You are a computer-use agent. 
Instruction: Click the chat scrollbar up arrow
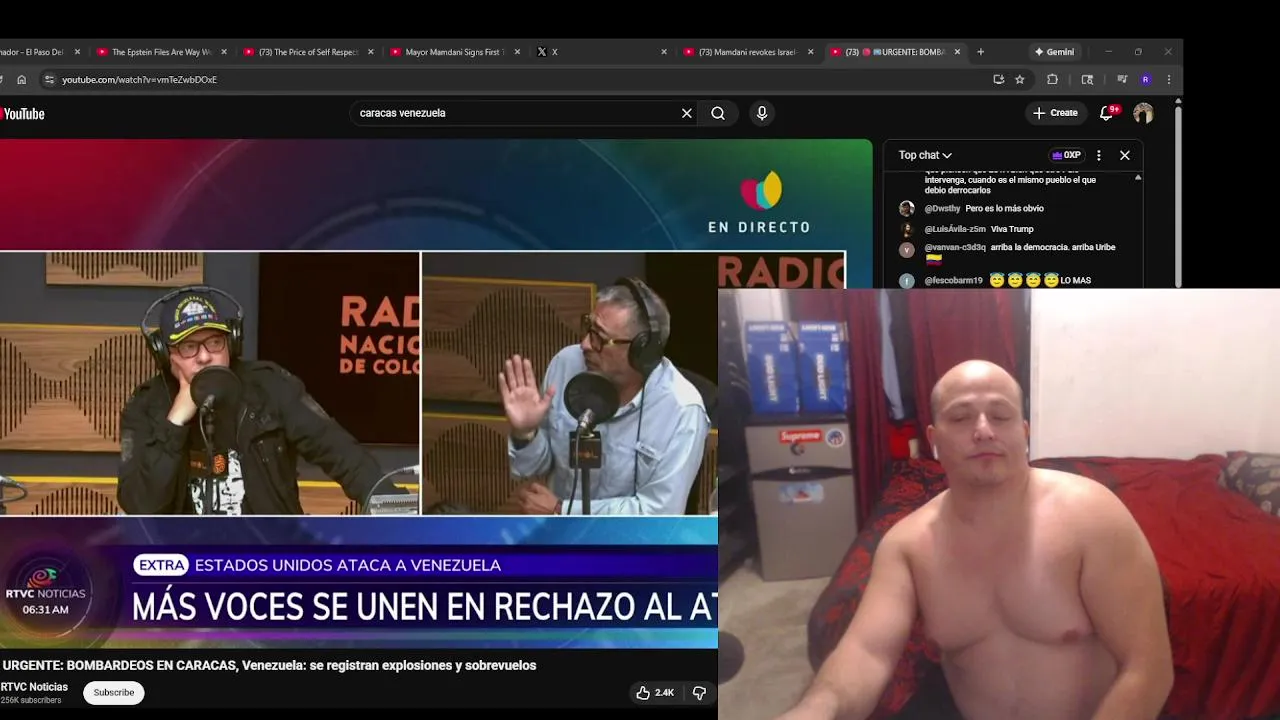(1138, 177)
